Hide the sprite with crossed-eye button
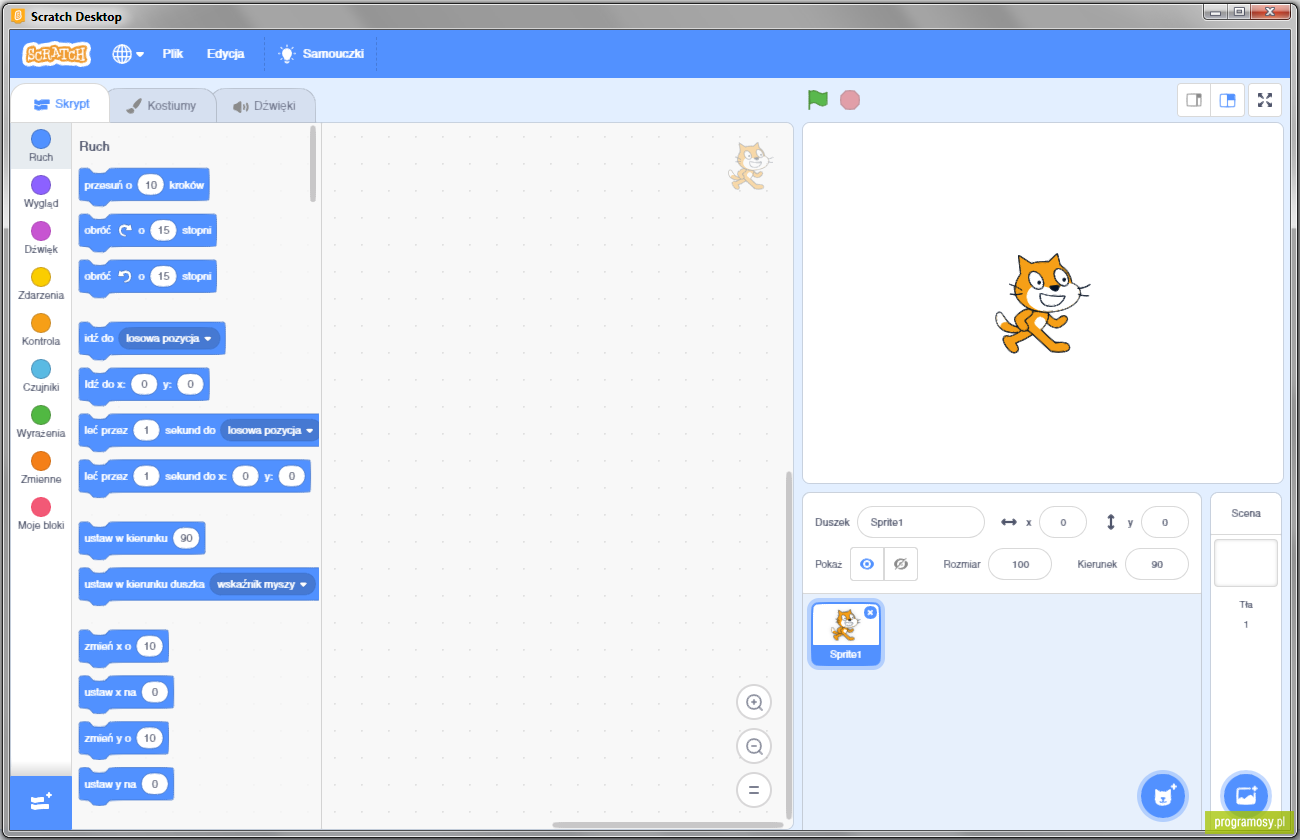 pyautogui.click(x=901, y=564)
